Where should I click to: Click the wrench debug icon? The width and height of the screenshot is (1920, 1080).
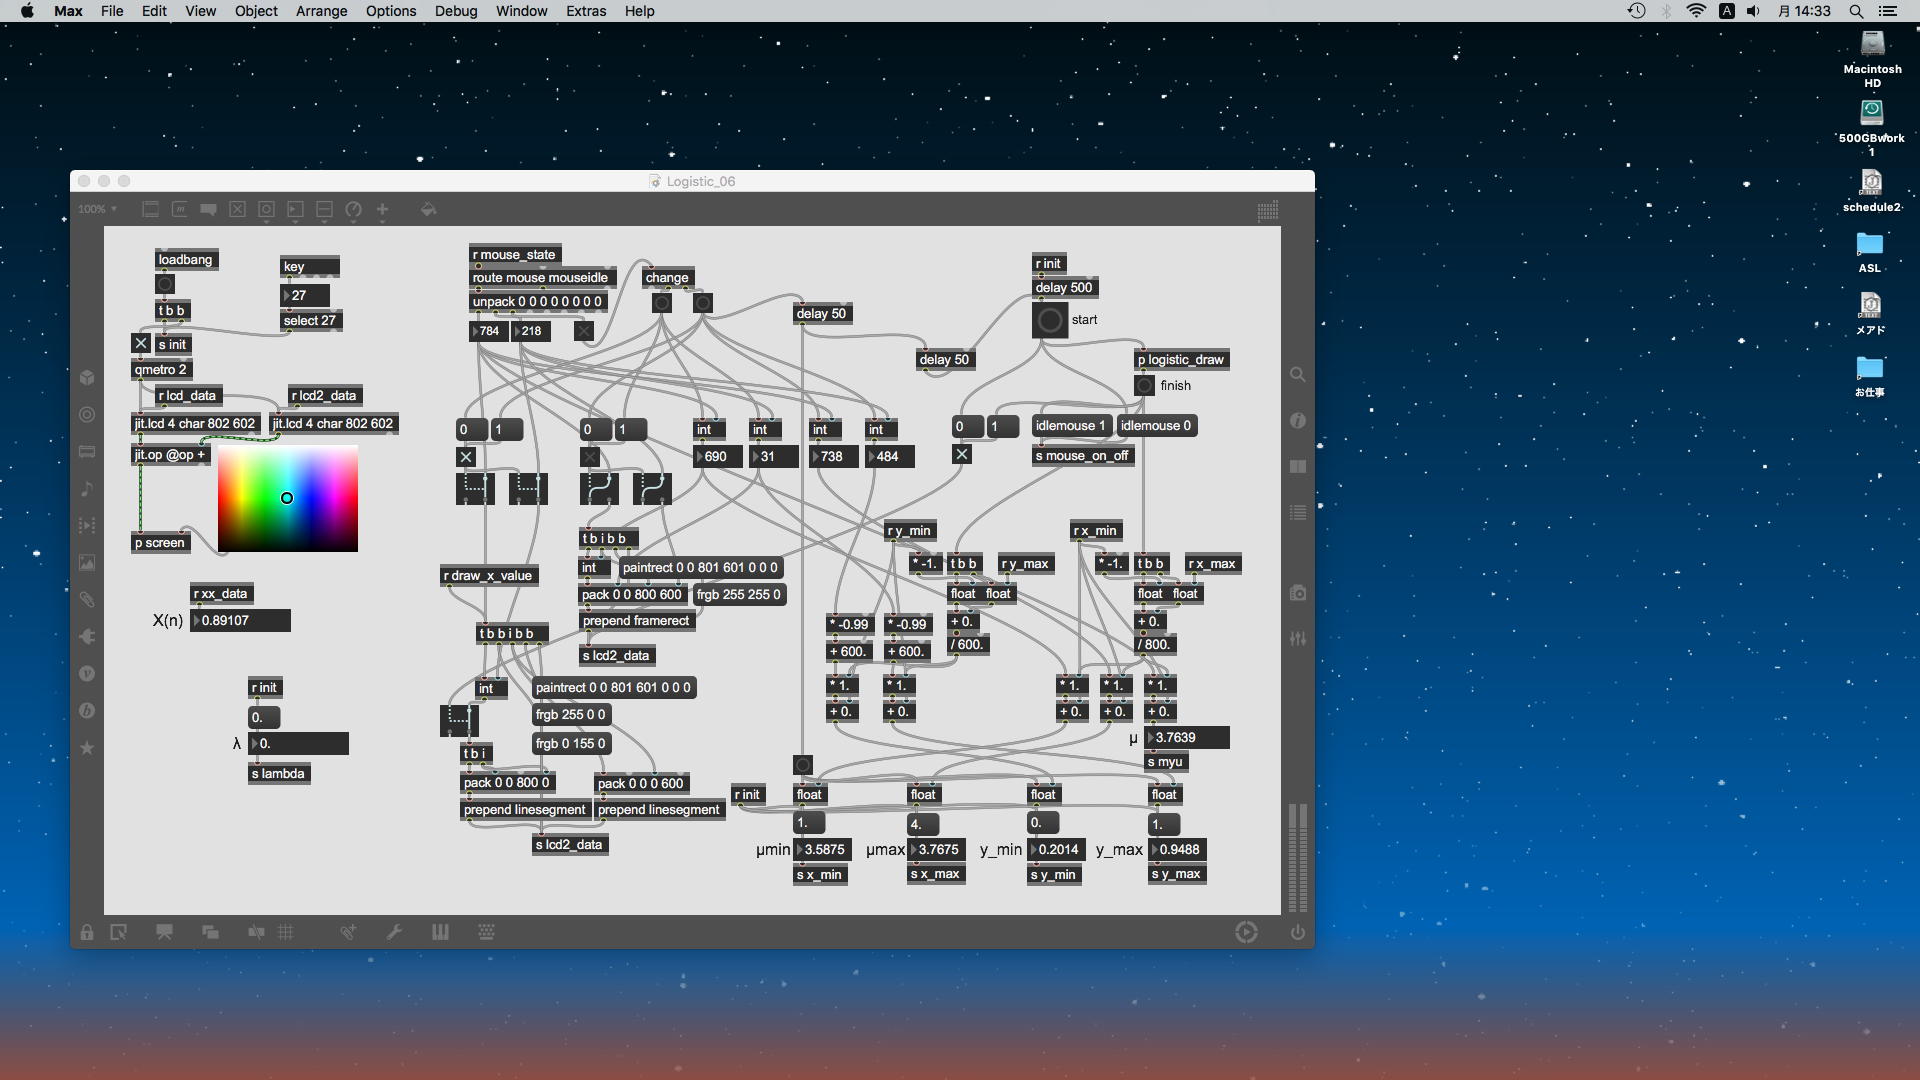(394, 933)
